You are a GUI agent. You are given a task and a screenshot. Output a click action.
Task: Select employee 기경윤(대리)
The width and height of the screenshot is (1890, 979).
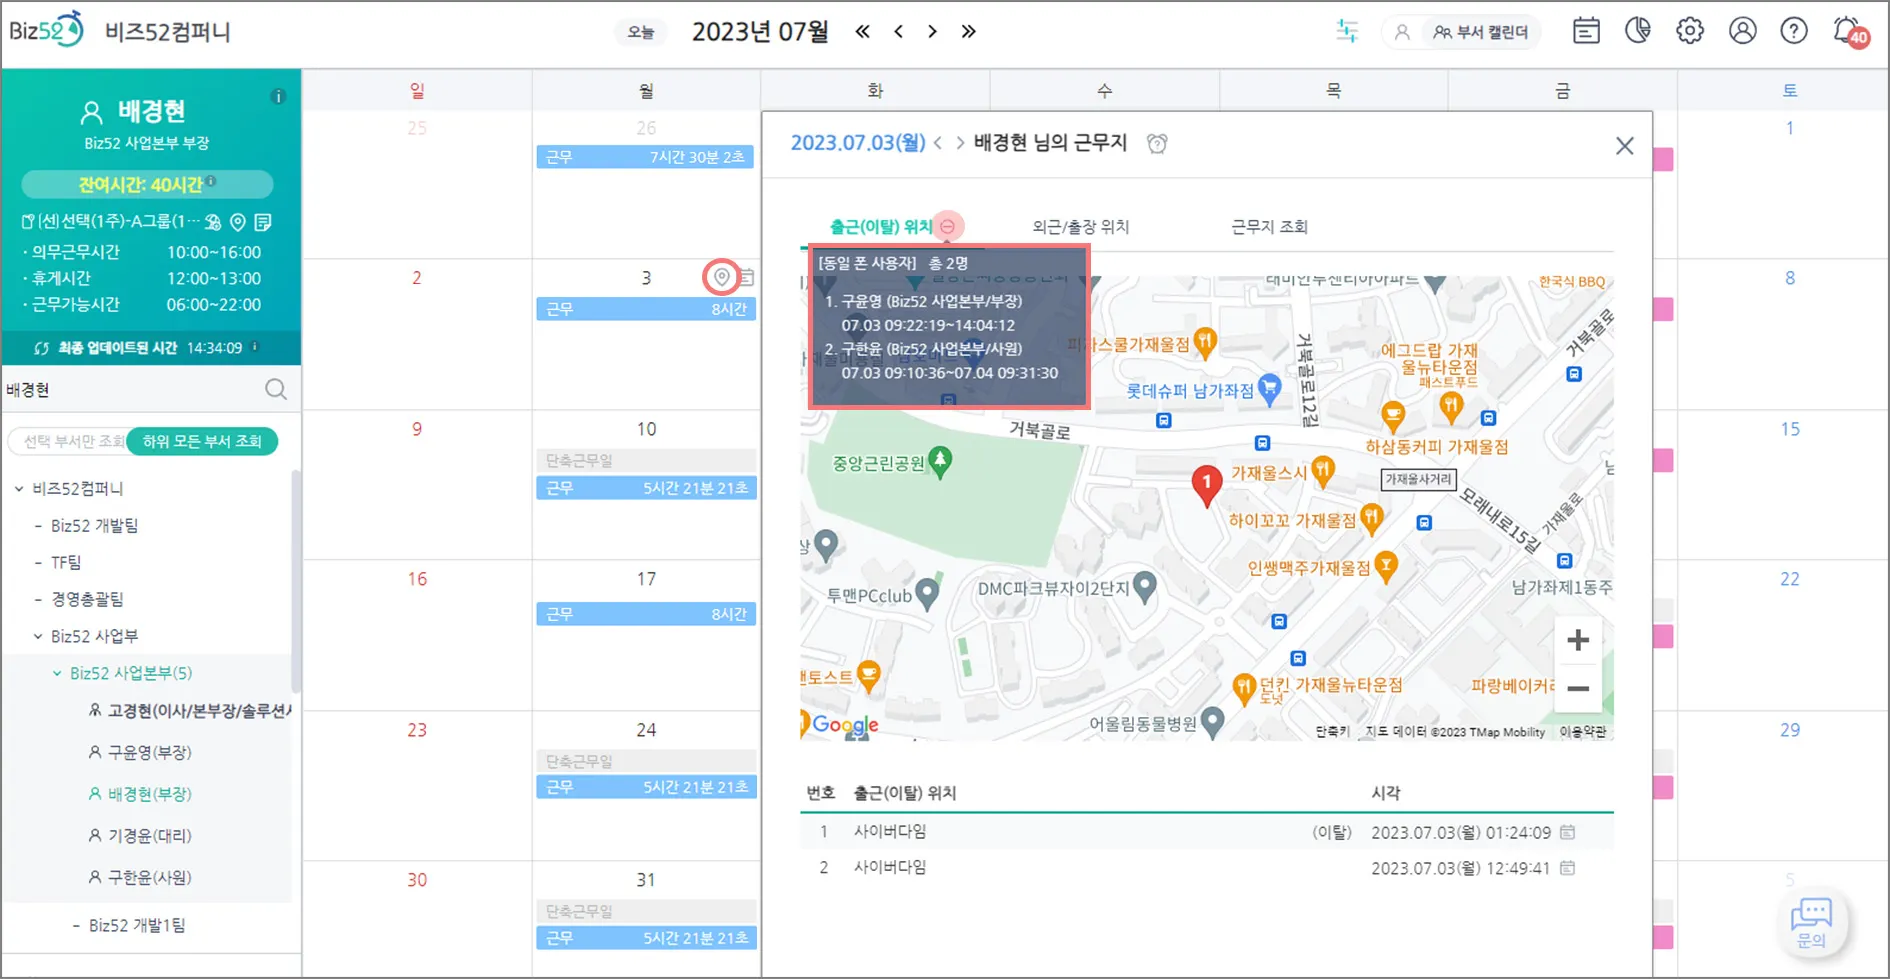tap(140, 835)
